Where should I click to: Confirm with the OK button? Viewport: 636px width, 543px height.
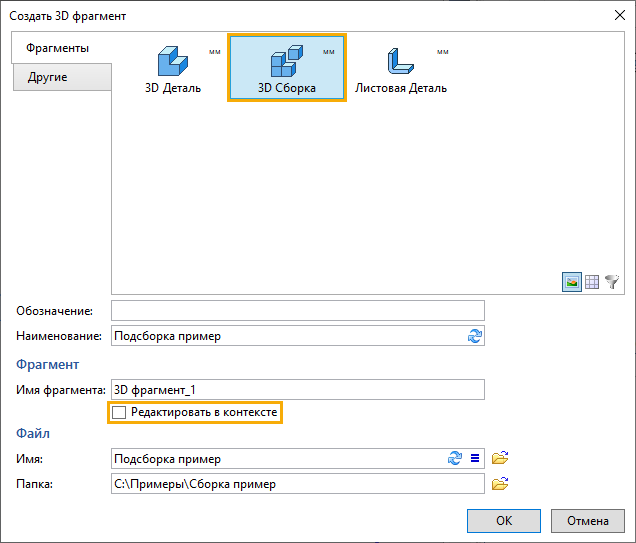(504, 520)
